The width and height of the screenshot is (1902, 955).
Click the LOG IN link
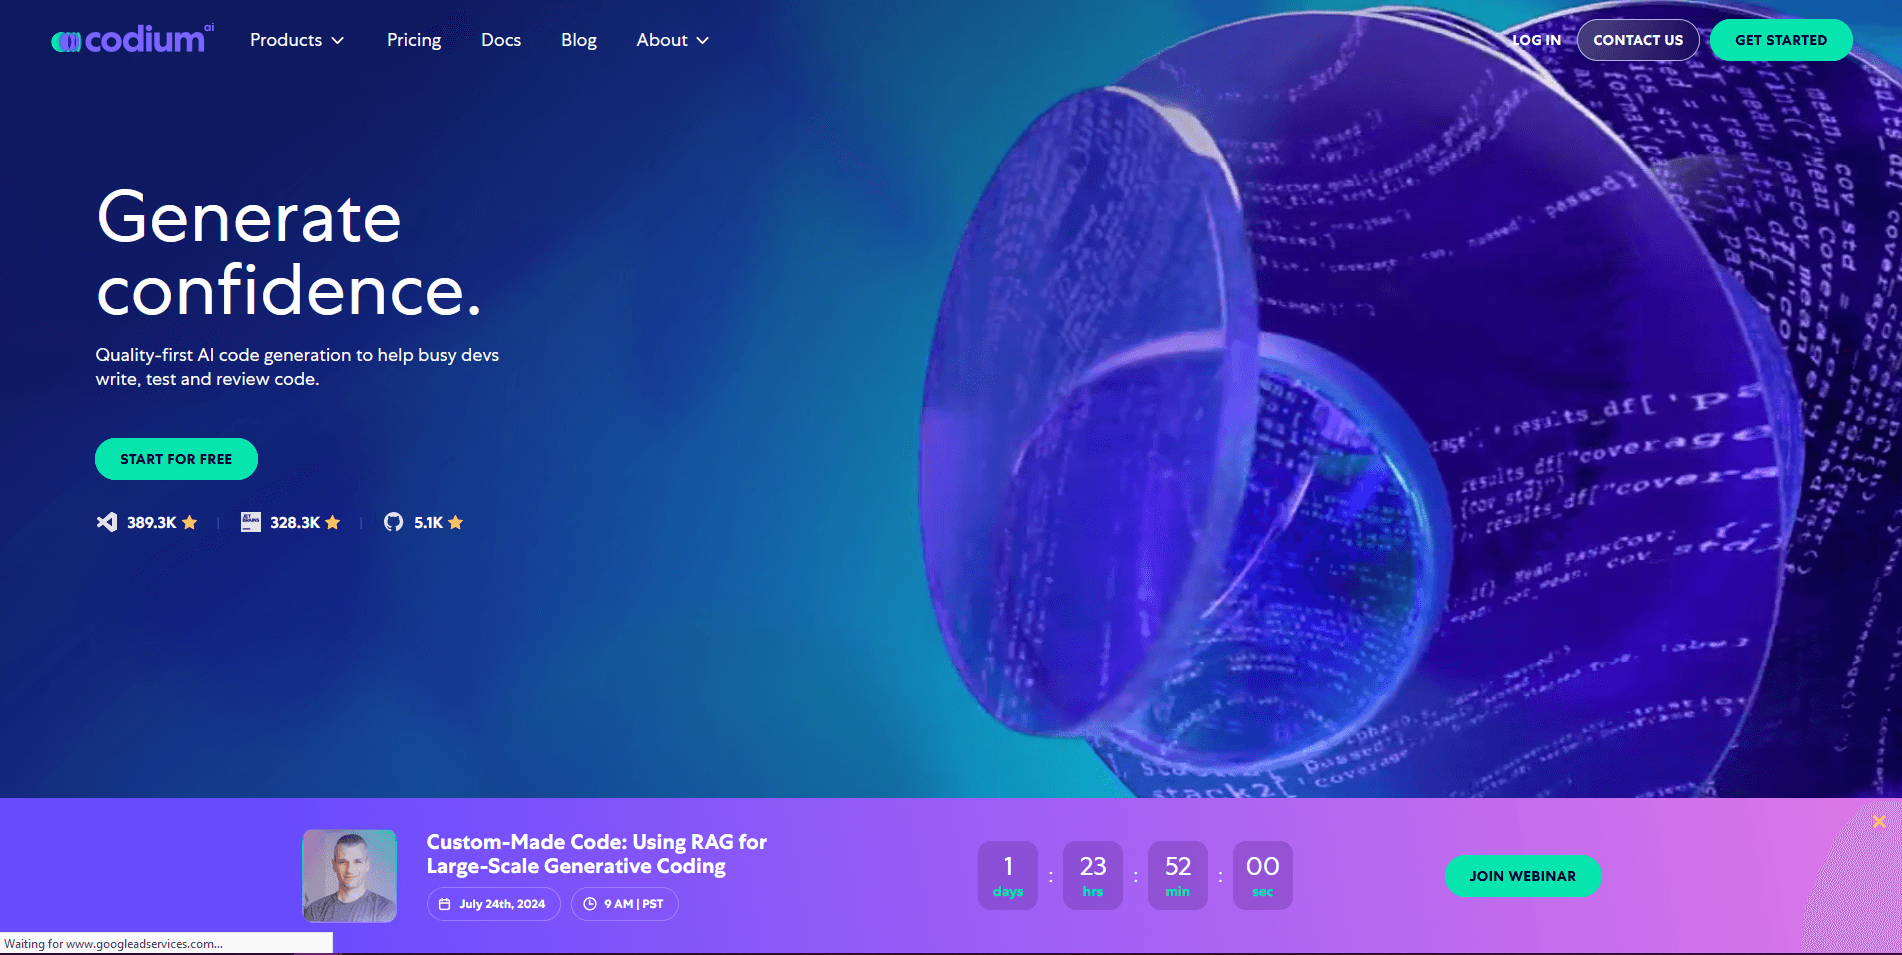pyautogui.click(x=1536, y=40)
